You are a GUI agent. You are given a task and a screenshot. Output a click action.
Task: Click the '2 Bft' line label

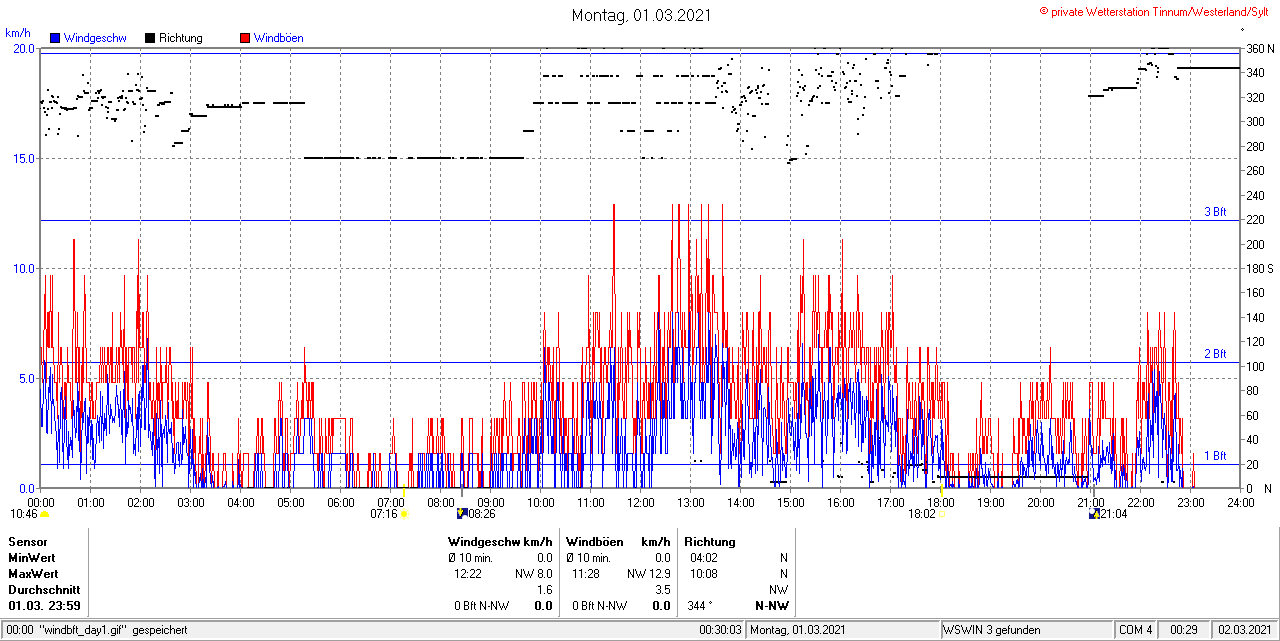(1215, 354)
